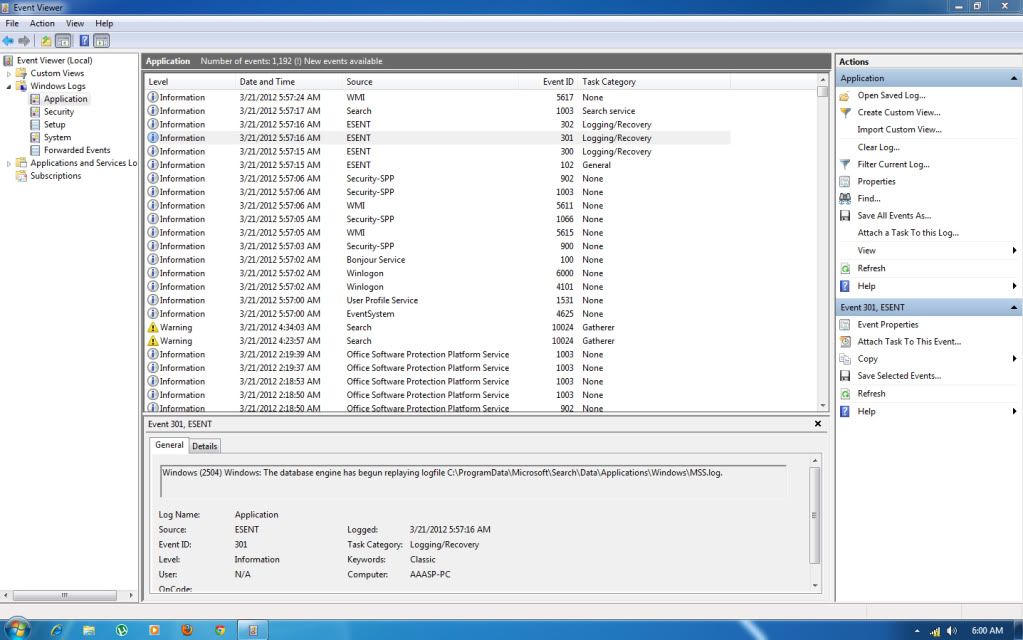Click the Security log icon in tree
The image size is (1023, 640).
point(35,112)
